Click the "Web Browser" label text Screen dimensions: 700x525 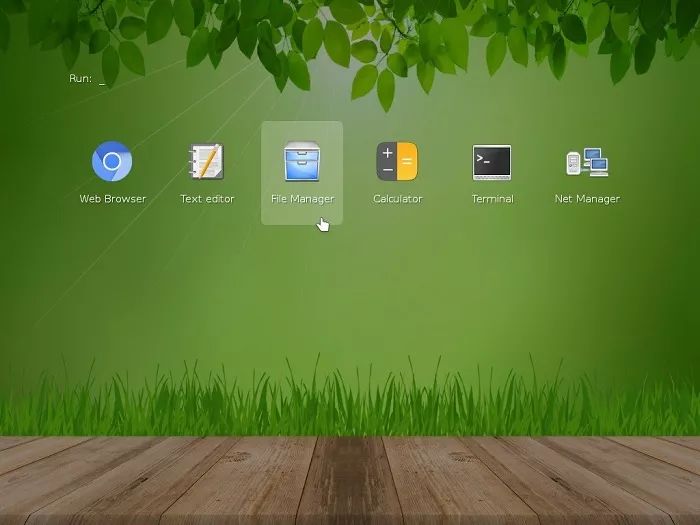[x=112, y=199]
